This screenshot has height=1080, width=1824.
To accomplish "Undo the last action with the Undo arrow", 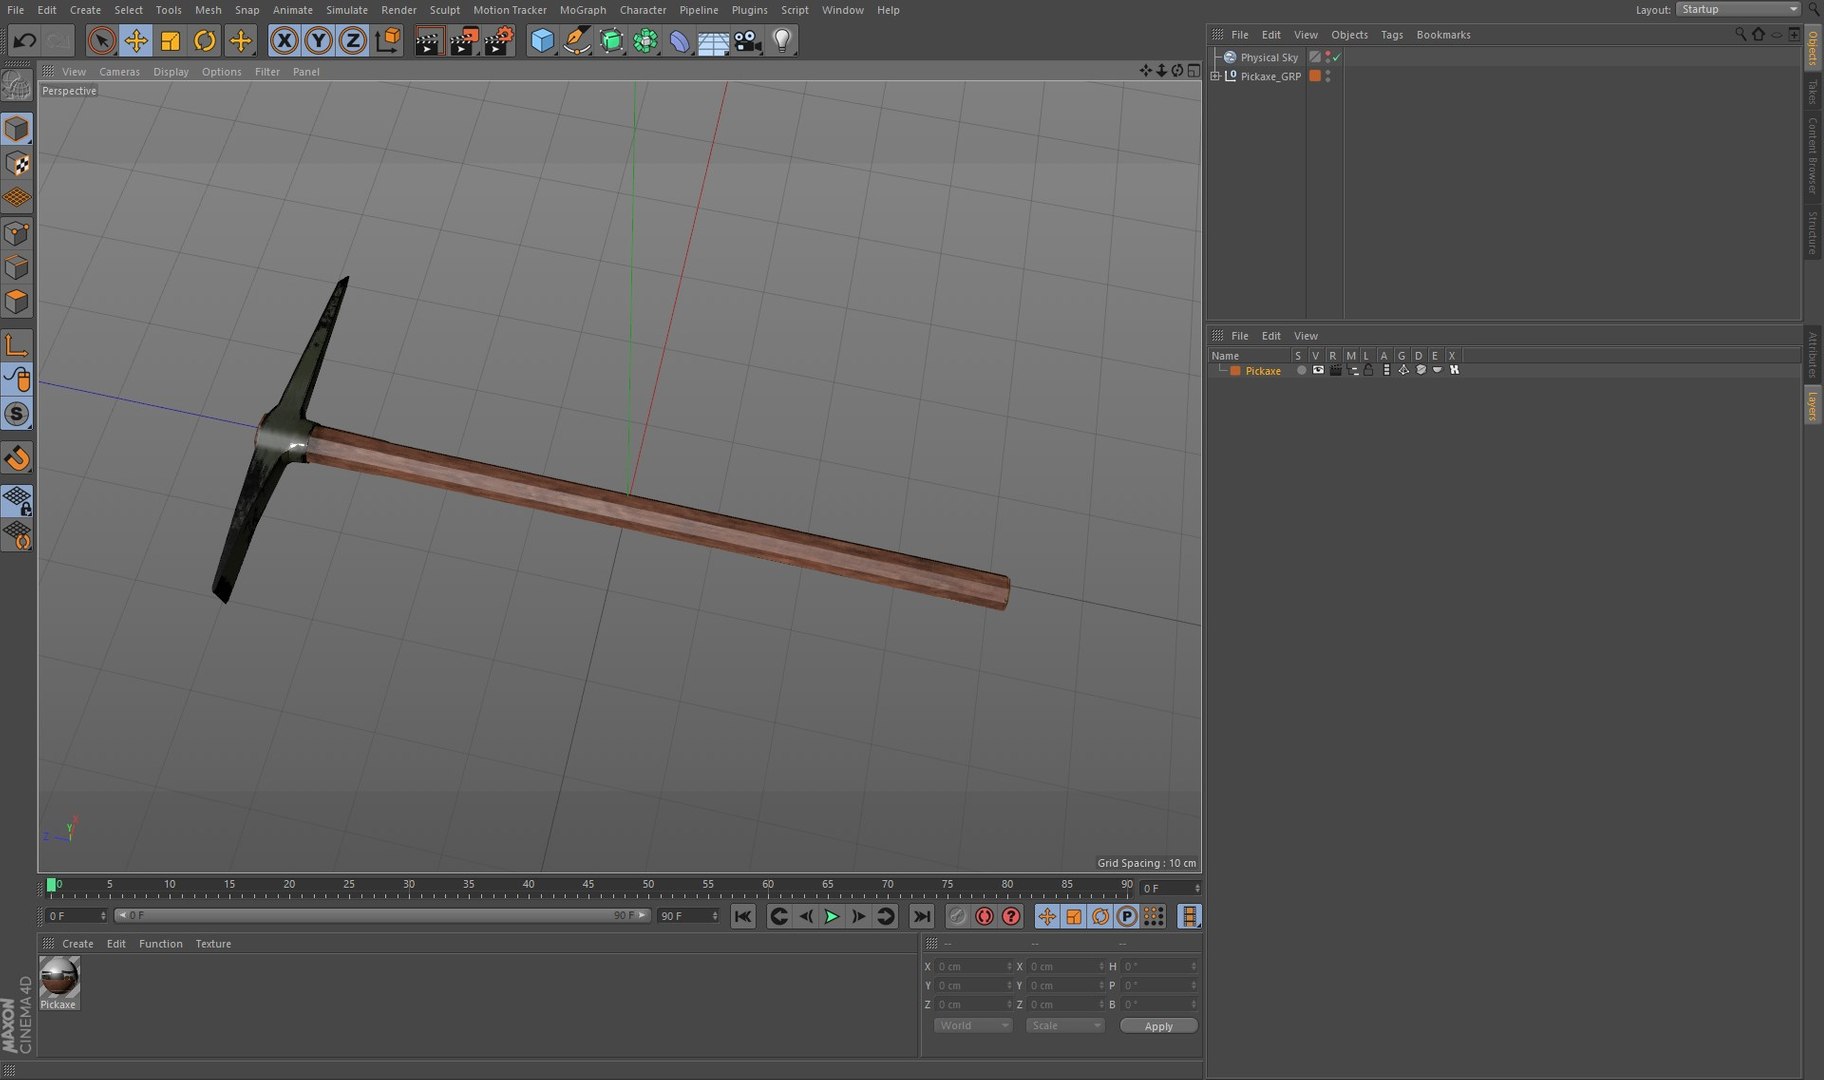I will [25, 41].
